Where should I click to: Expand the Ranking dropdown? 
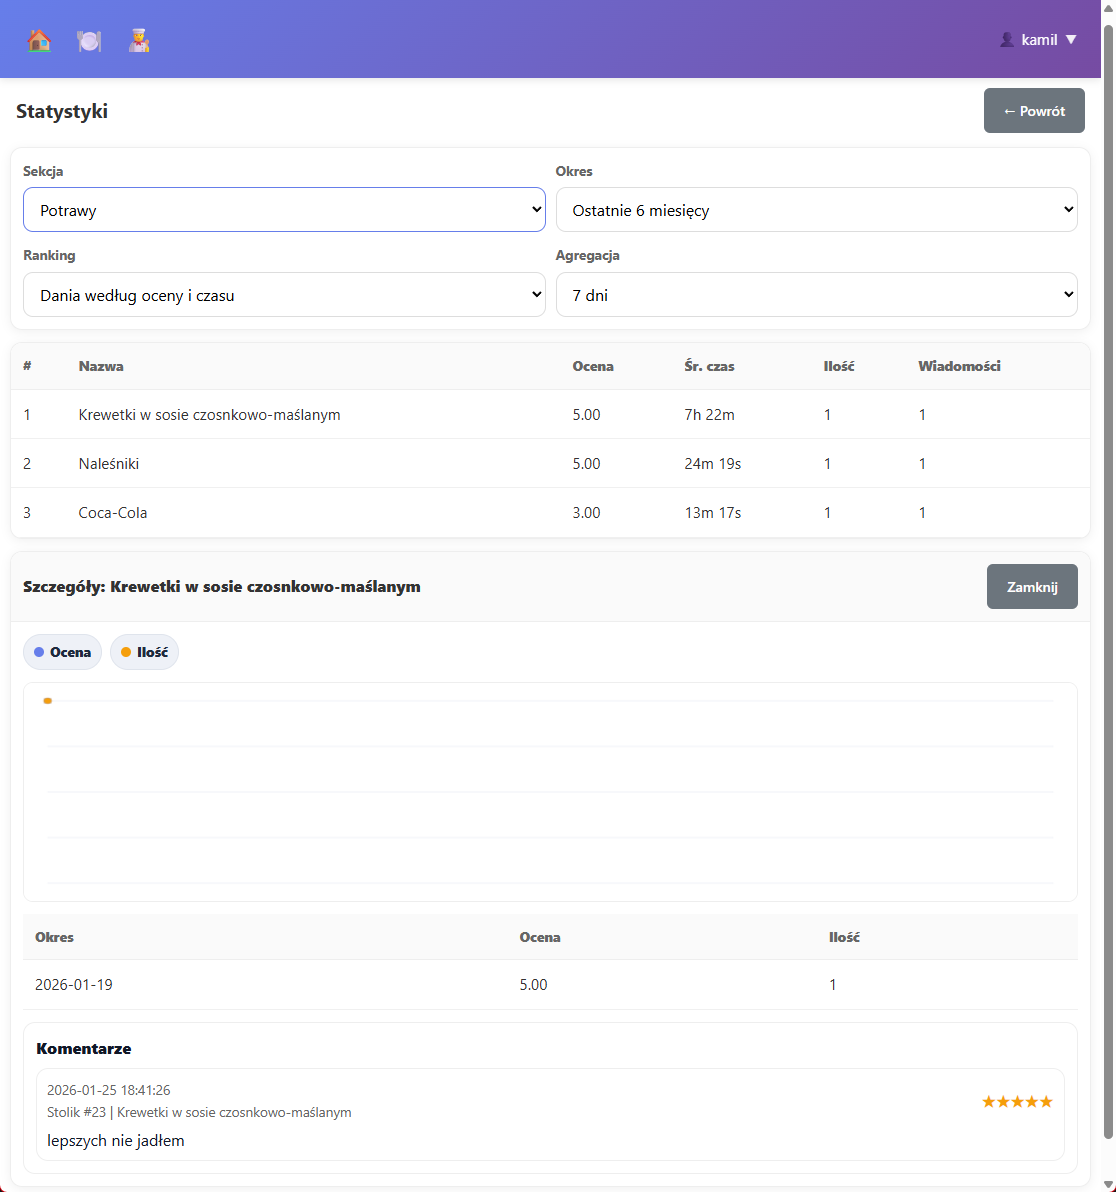click(x=284, y=295)
